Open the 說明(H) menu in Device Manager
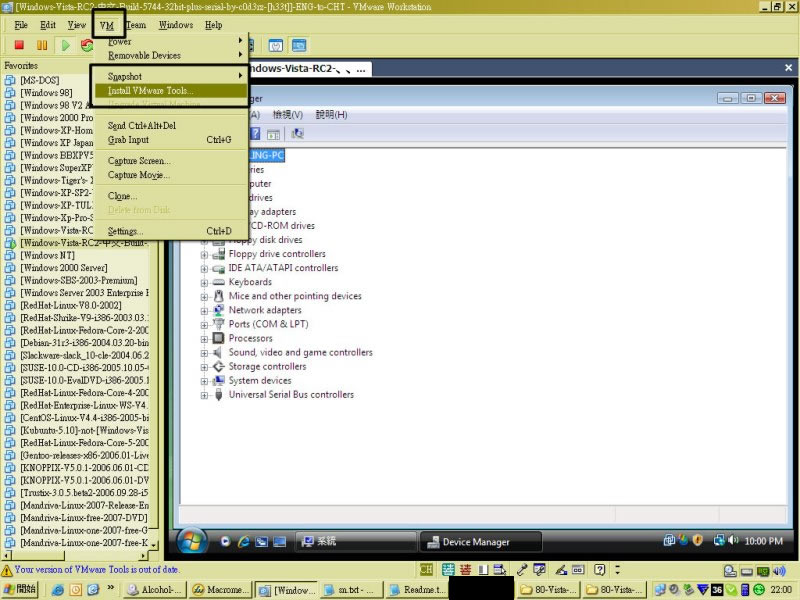This screenshot has width=800, height=600. tap(332, 115)
